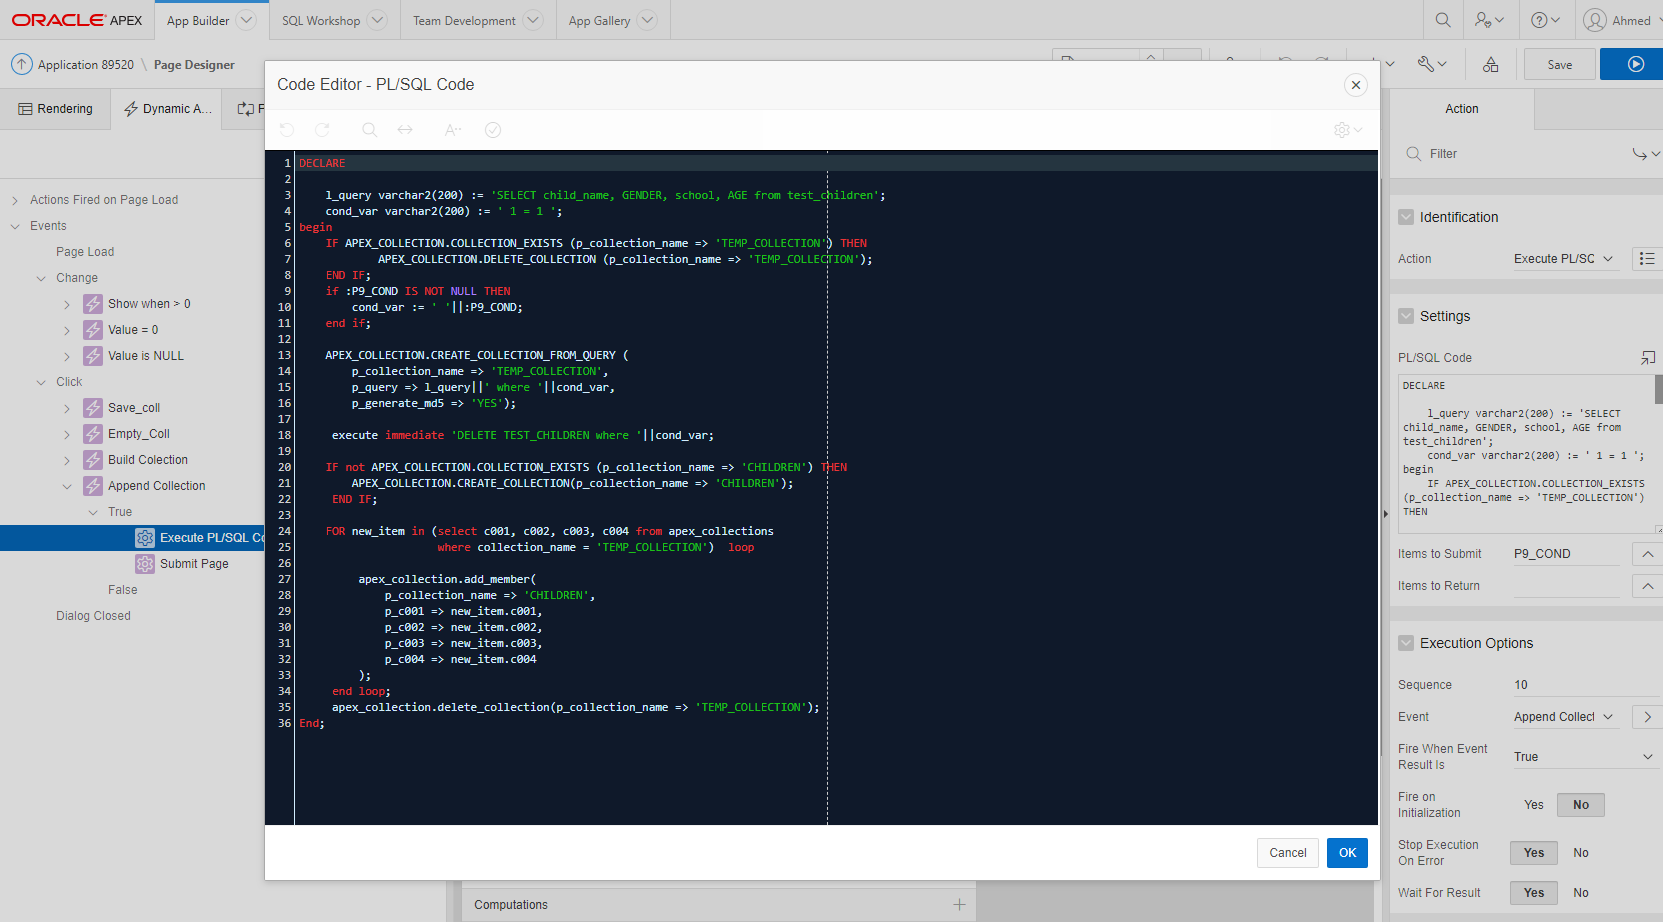
Task: Open the Utilities wrench menu
Action: pos(1432,64)
